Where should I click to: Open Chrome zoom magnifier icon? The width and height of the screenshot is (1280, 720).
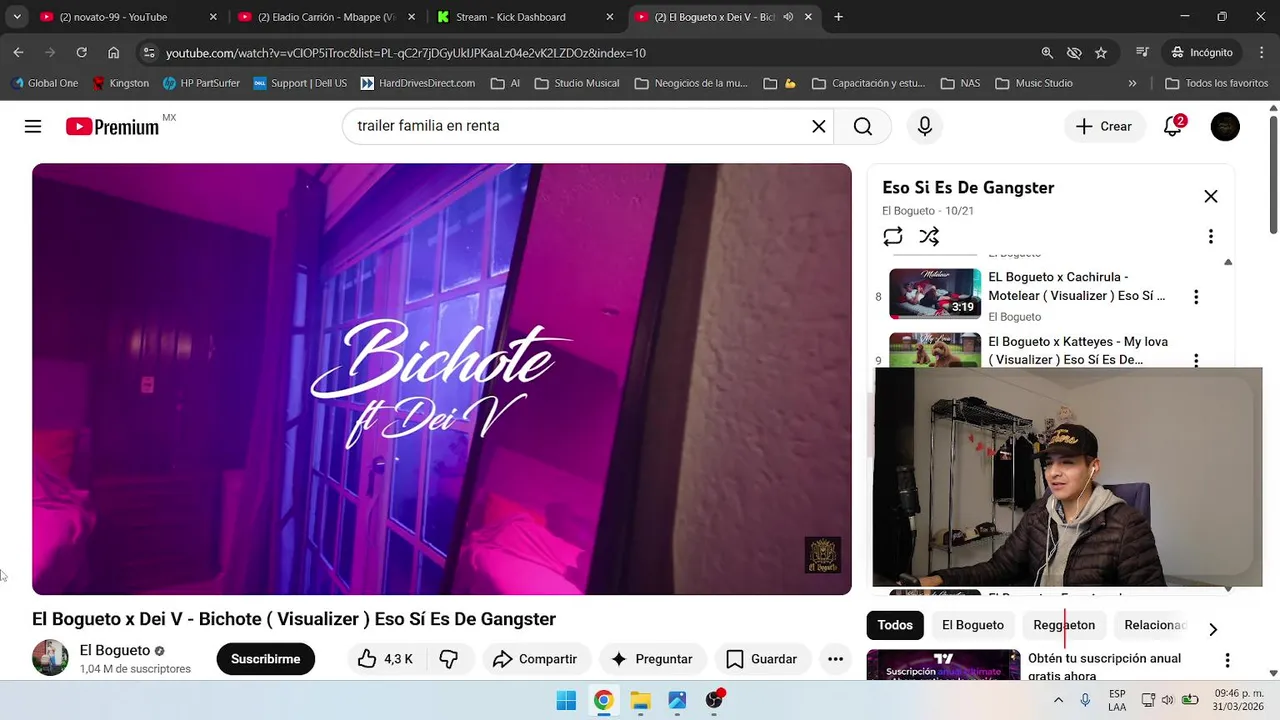[1047, 52]
